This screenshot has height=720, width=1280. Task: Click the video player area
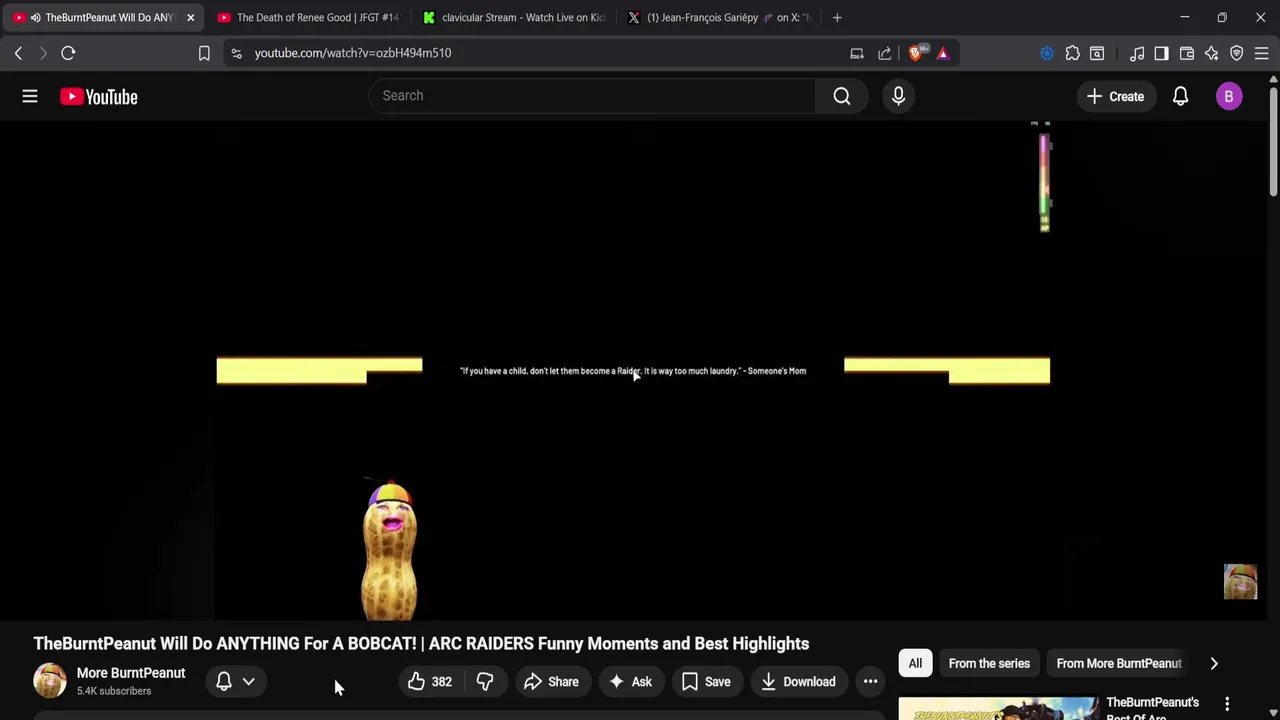pyautogui.click(x=633, y=370)
